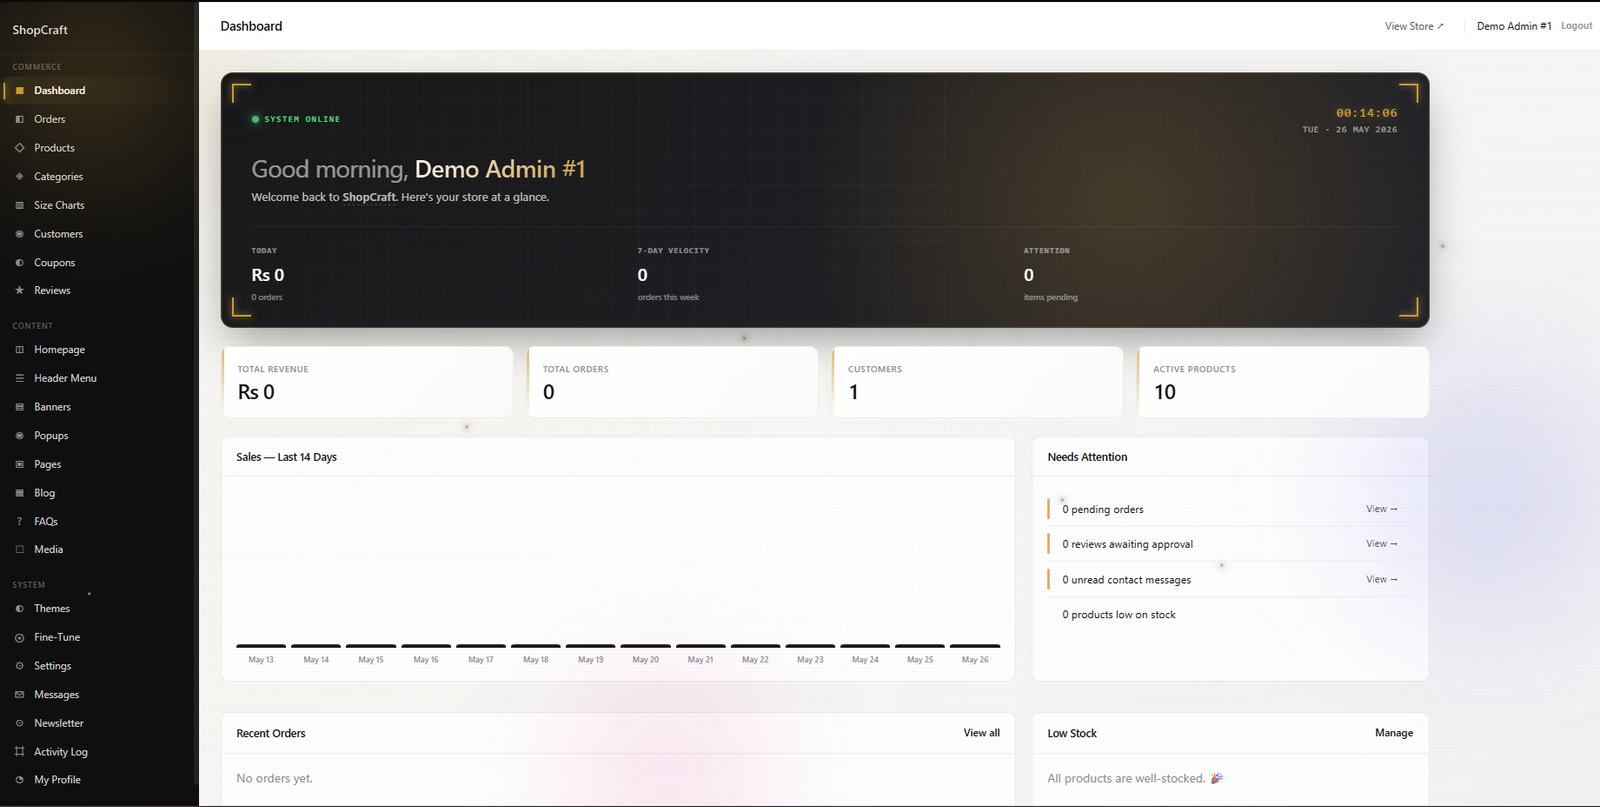1600x807 pixels.
Task: Select Header Menu in sidebar
Action: (98, 378)
